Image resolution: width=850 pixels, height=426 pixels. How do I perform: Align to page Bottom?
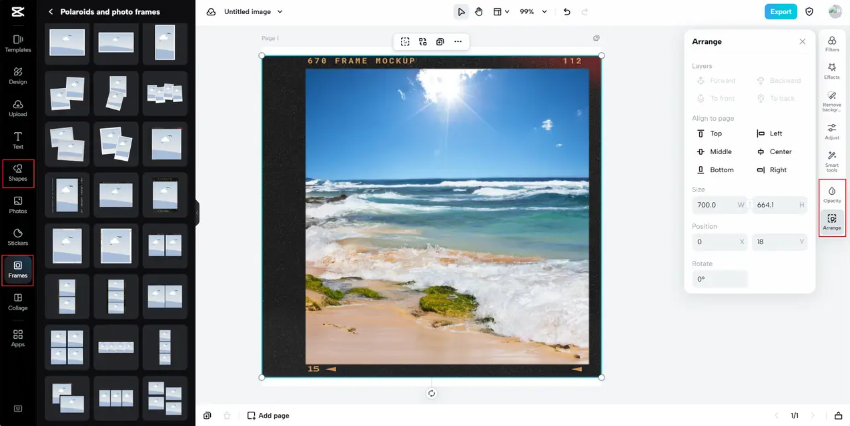click(x=716, y=170)
